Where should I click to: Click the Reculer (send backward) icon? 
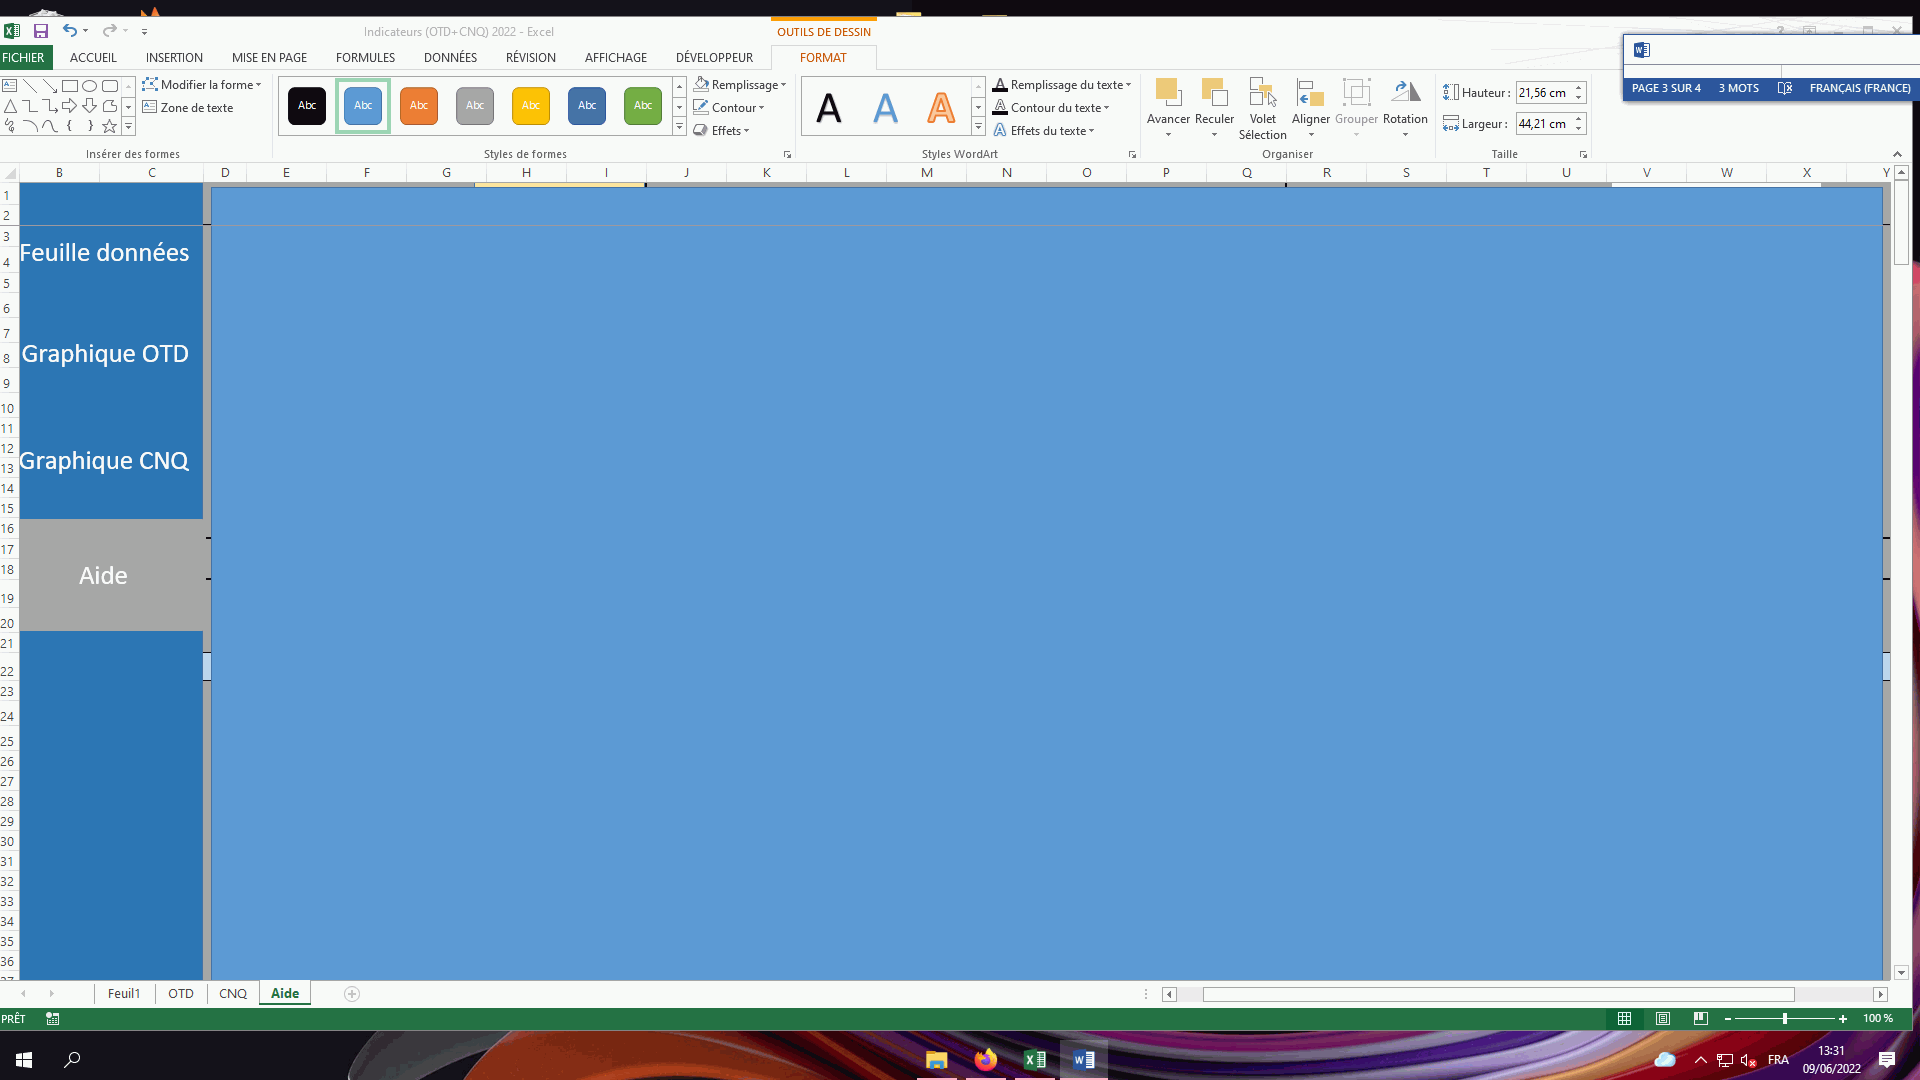click(x=1214, y=93)
